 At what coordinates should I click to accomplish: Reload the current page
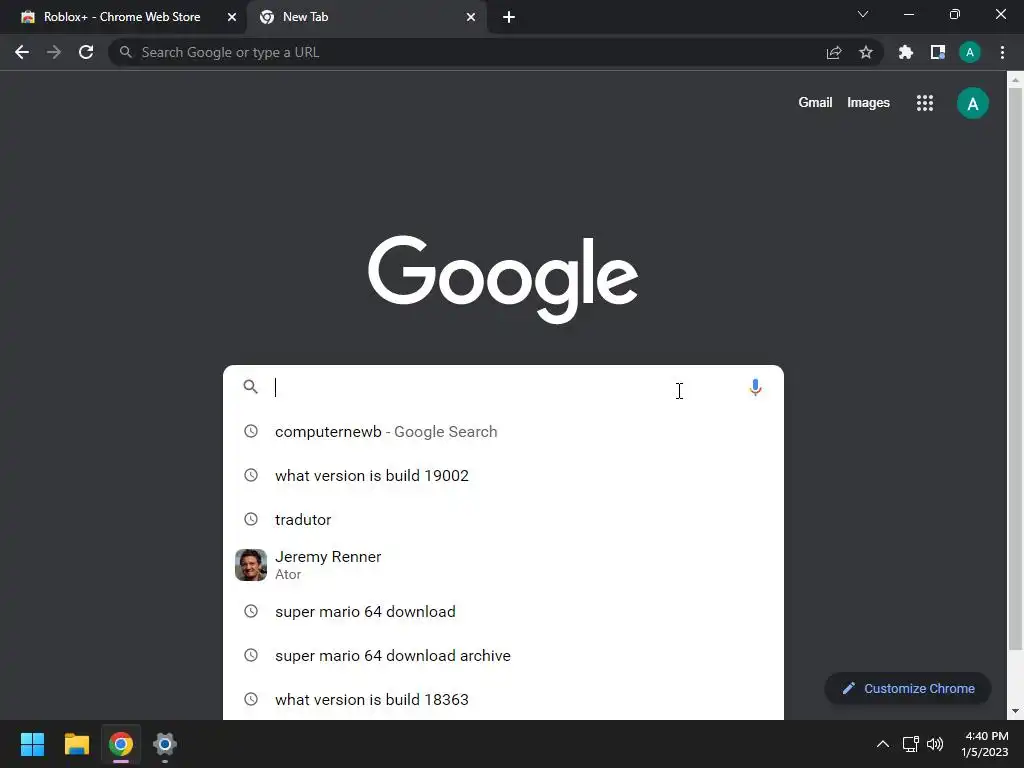(86, 52)
